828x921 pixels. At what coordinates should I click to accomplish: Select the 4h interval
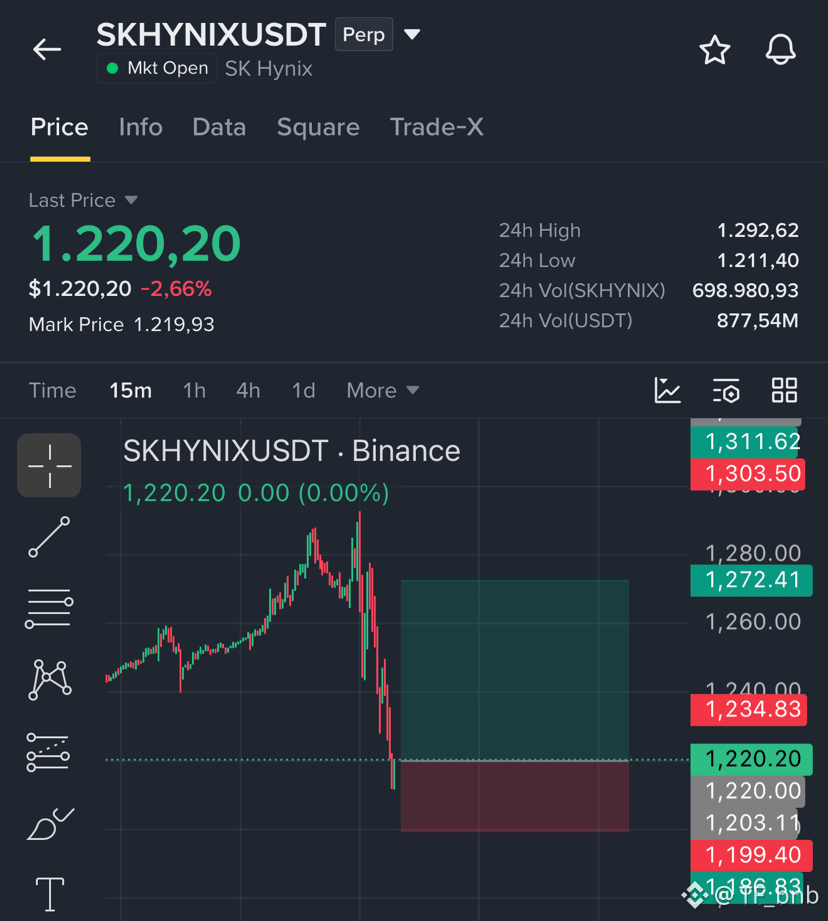[x=248, y=391]
